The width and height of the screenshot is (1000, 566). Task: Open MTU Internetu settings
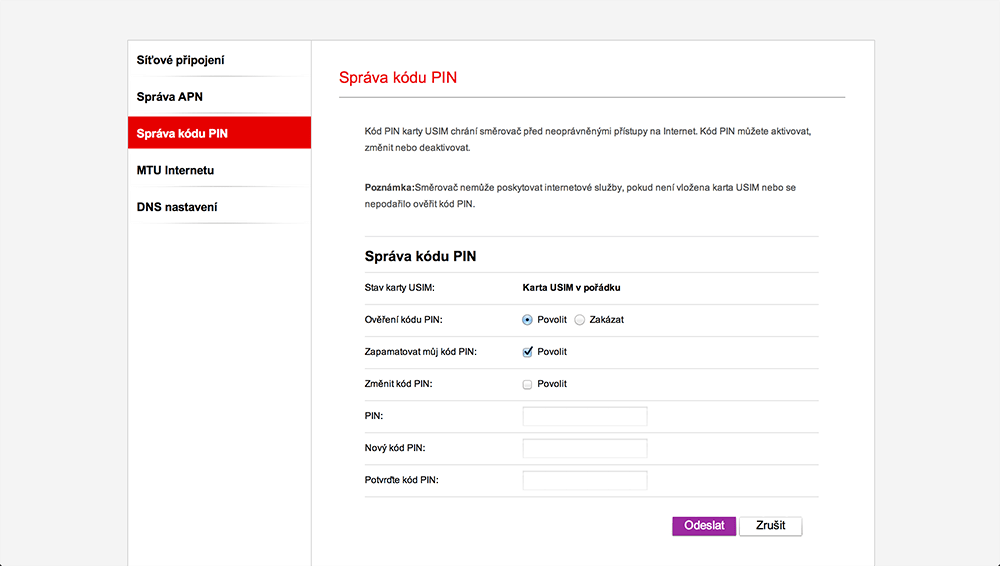click(x=219, y=170)
